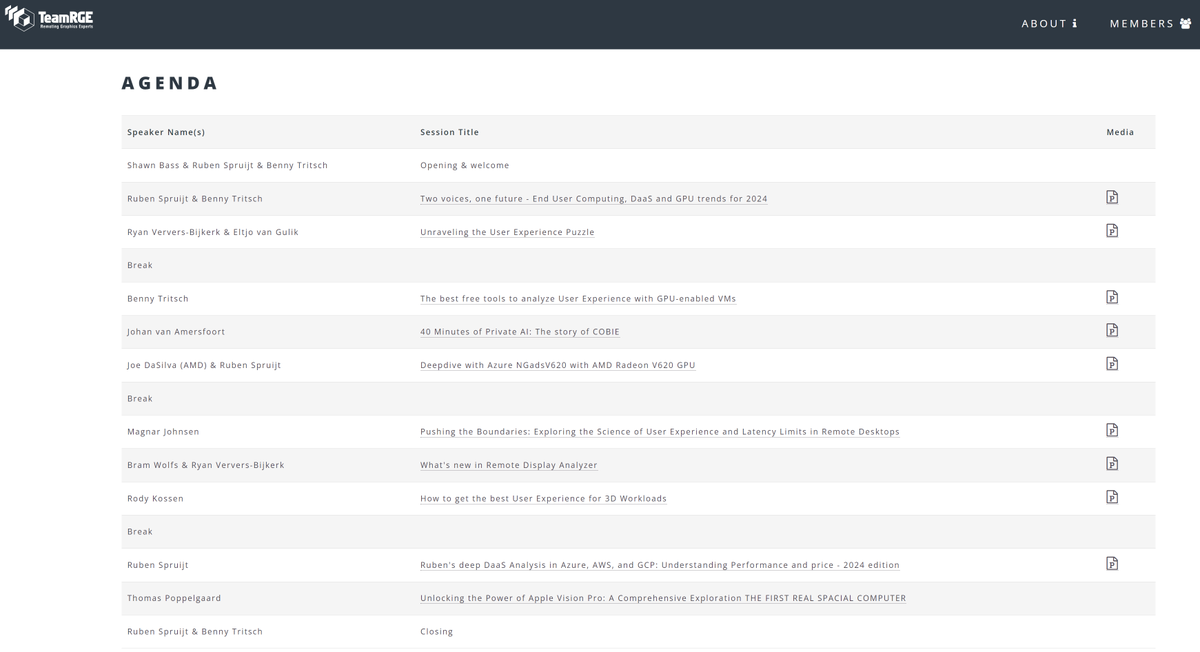Open slides icon for 3D Workloads session

pyautogui.click(x=1112, y=497)
